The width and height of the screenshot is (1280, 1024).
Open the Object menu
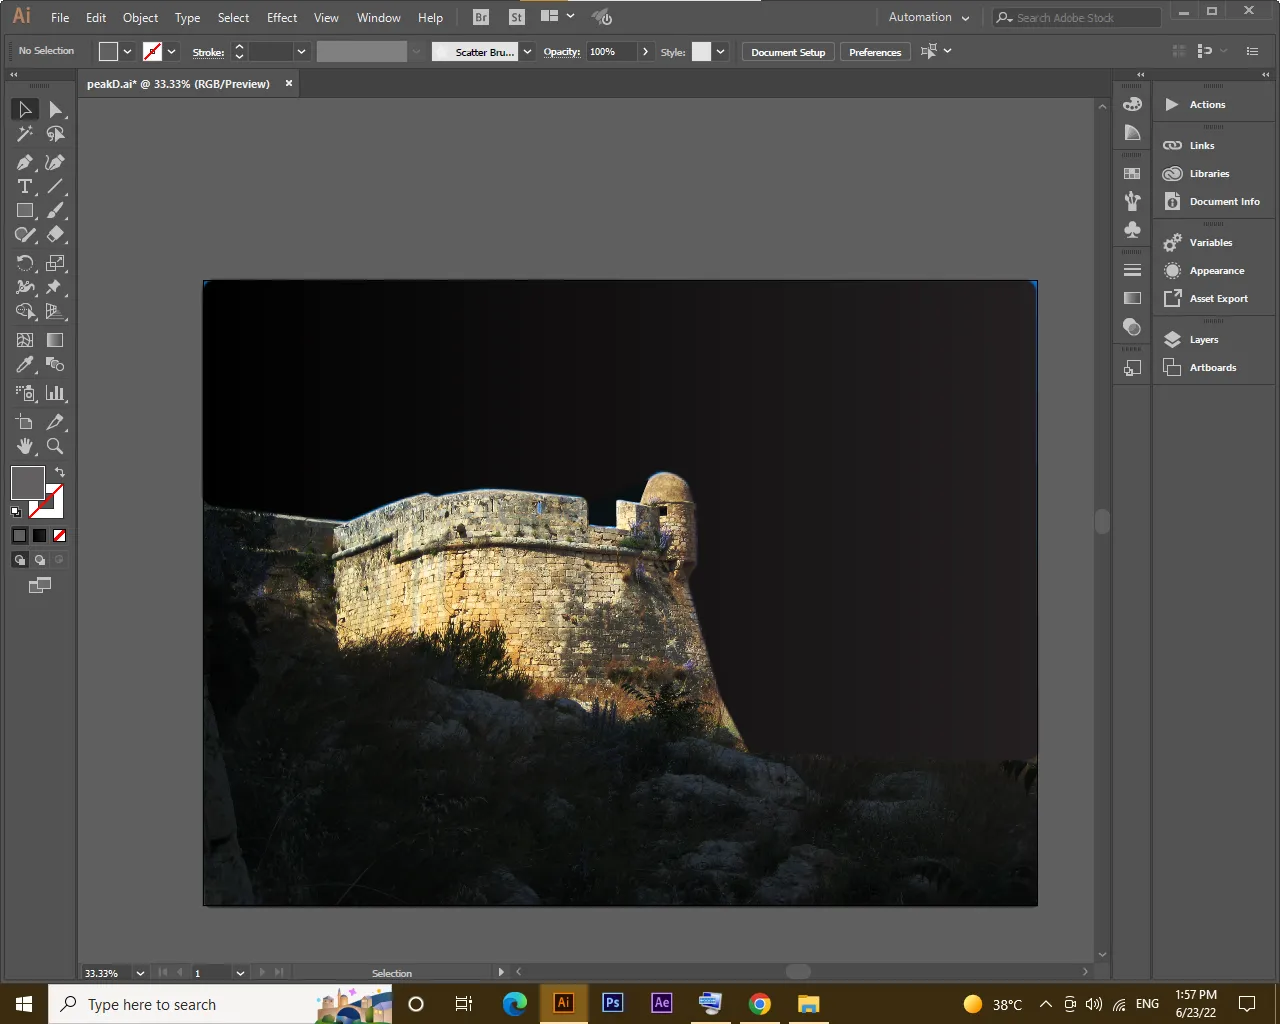(x=140, y=18)
